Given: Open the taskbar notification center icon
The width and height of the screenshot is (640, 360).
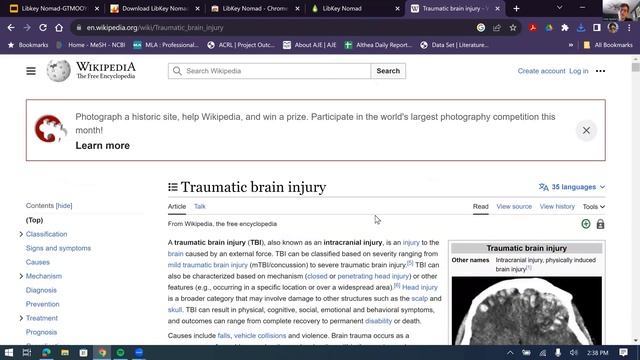Looking at the screenshot, I should click(x=624, y=353).
